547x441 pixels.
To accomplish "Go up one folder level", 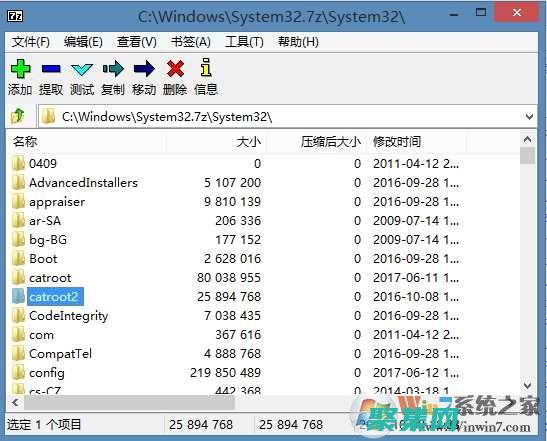I will click(x=17, y=116).
